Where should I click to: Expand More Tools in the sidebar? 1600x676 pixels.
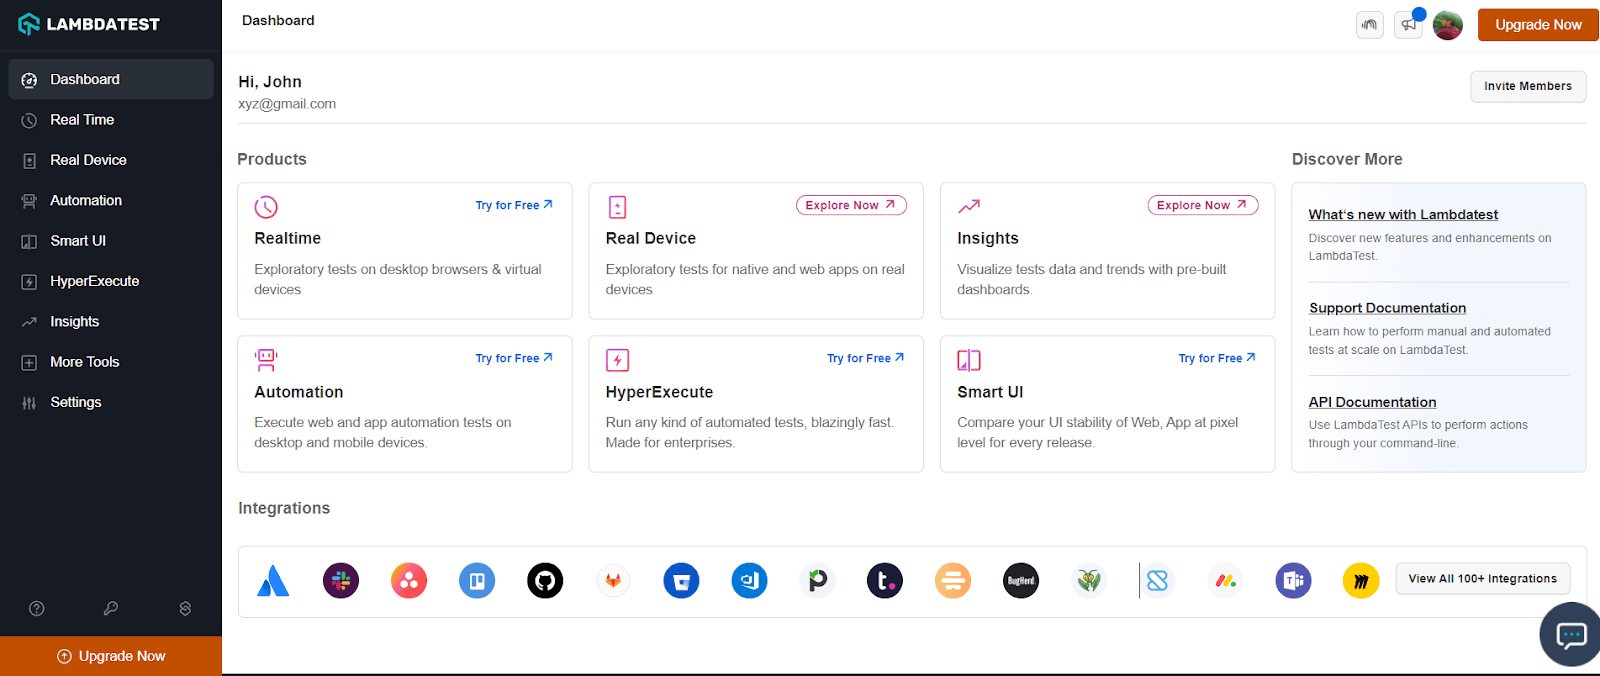coord(85,362)
